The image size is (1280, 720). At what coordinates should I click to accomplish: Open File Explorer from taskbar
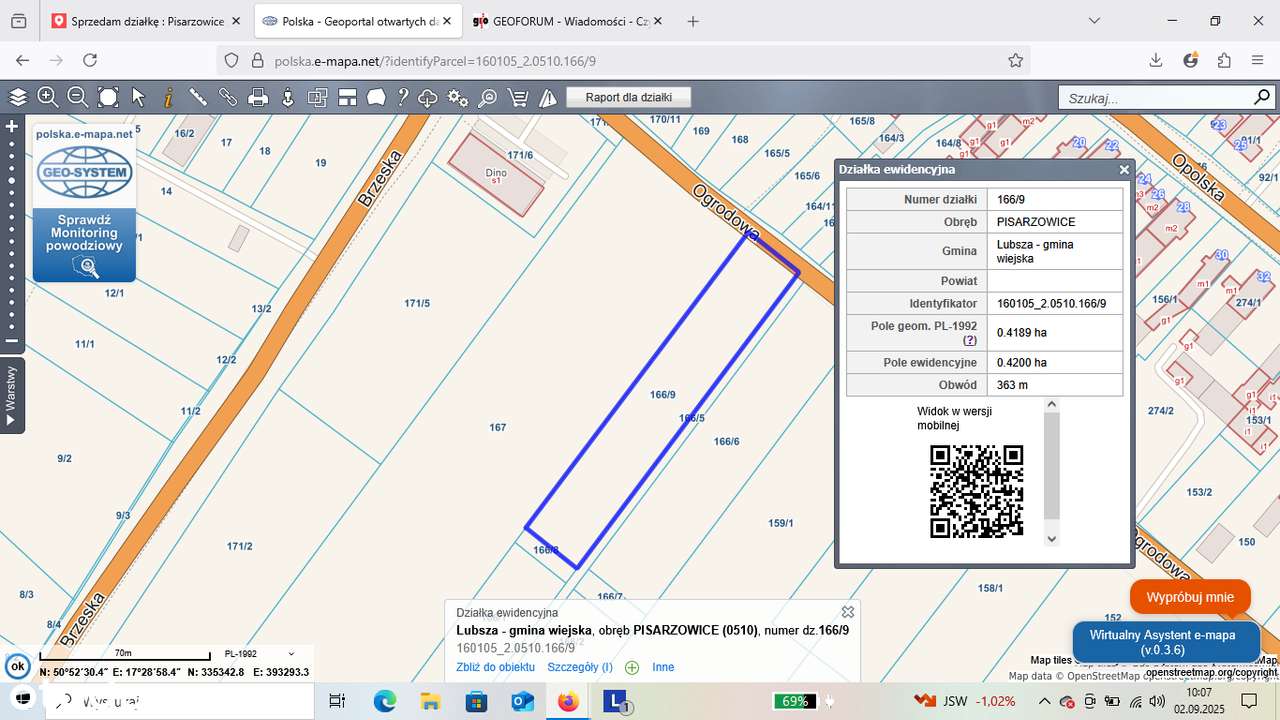click(430, 701)
